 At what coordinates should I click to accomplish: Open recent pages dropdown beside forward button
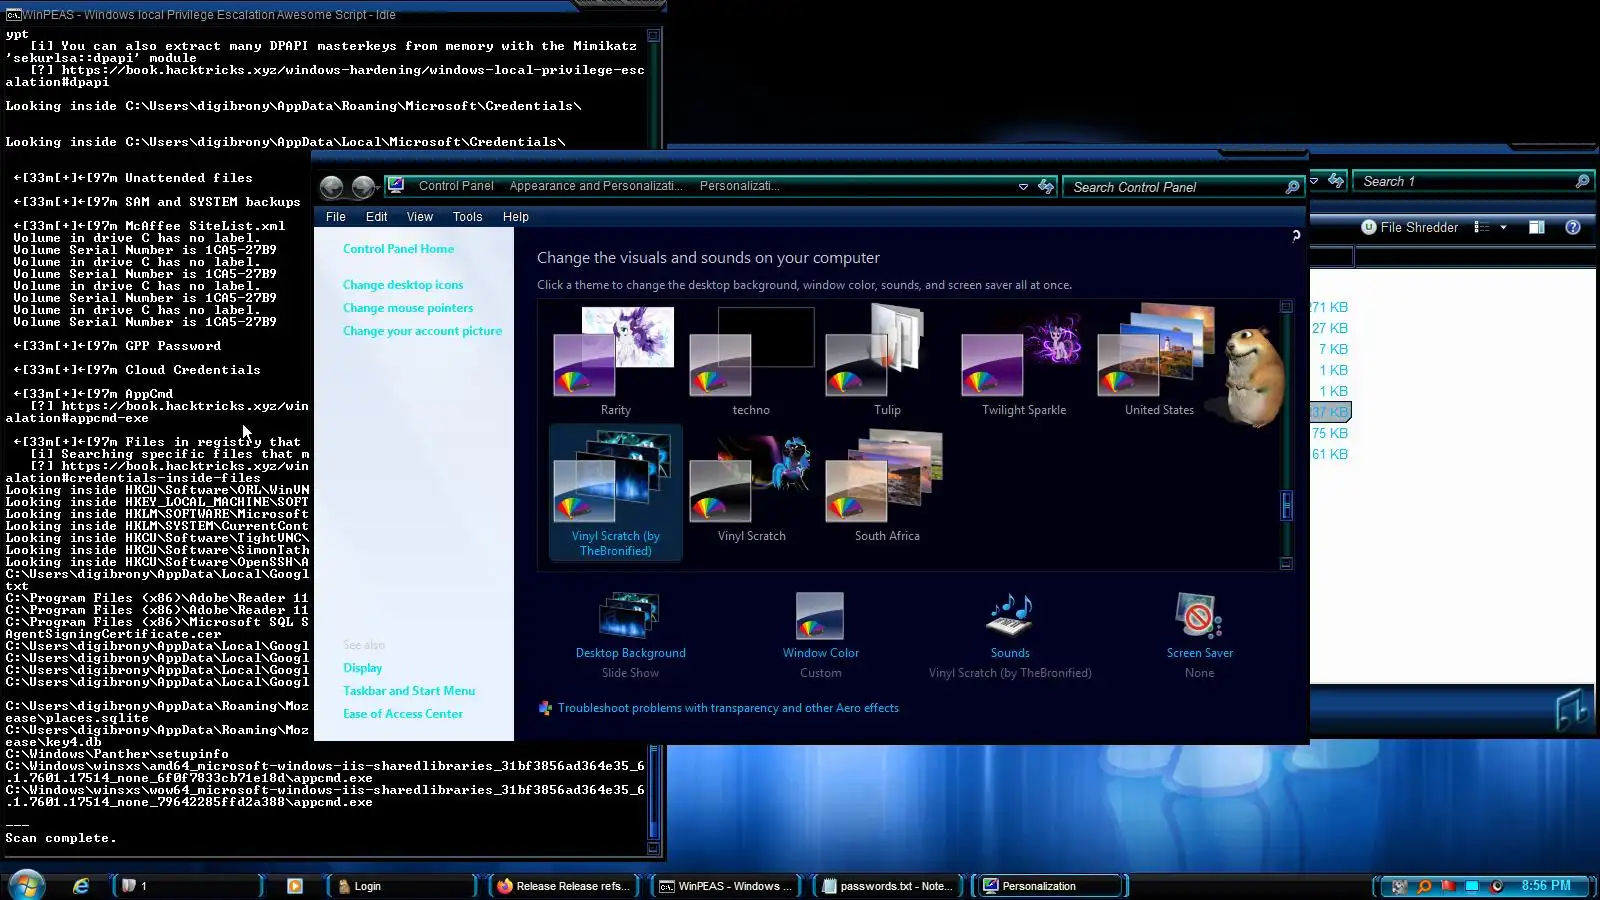click(379, 188)
